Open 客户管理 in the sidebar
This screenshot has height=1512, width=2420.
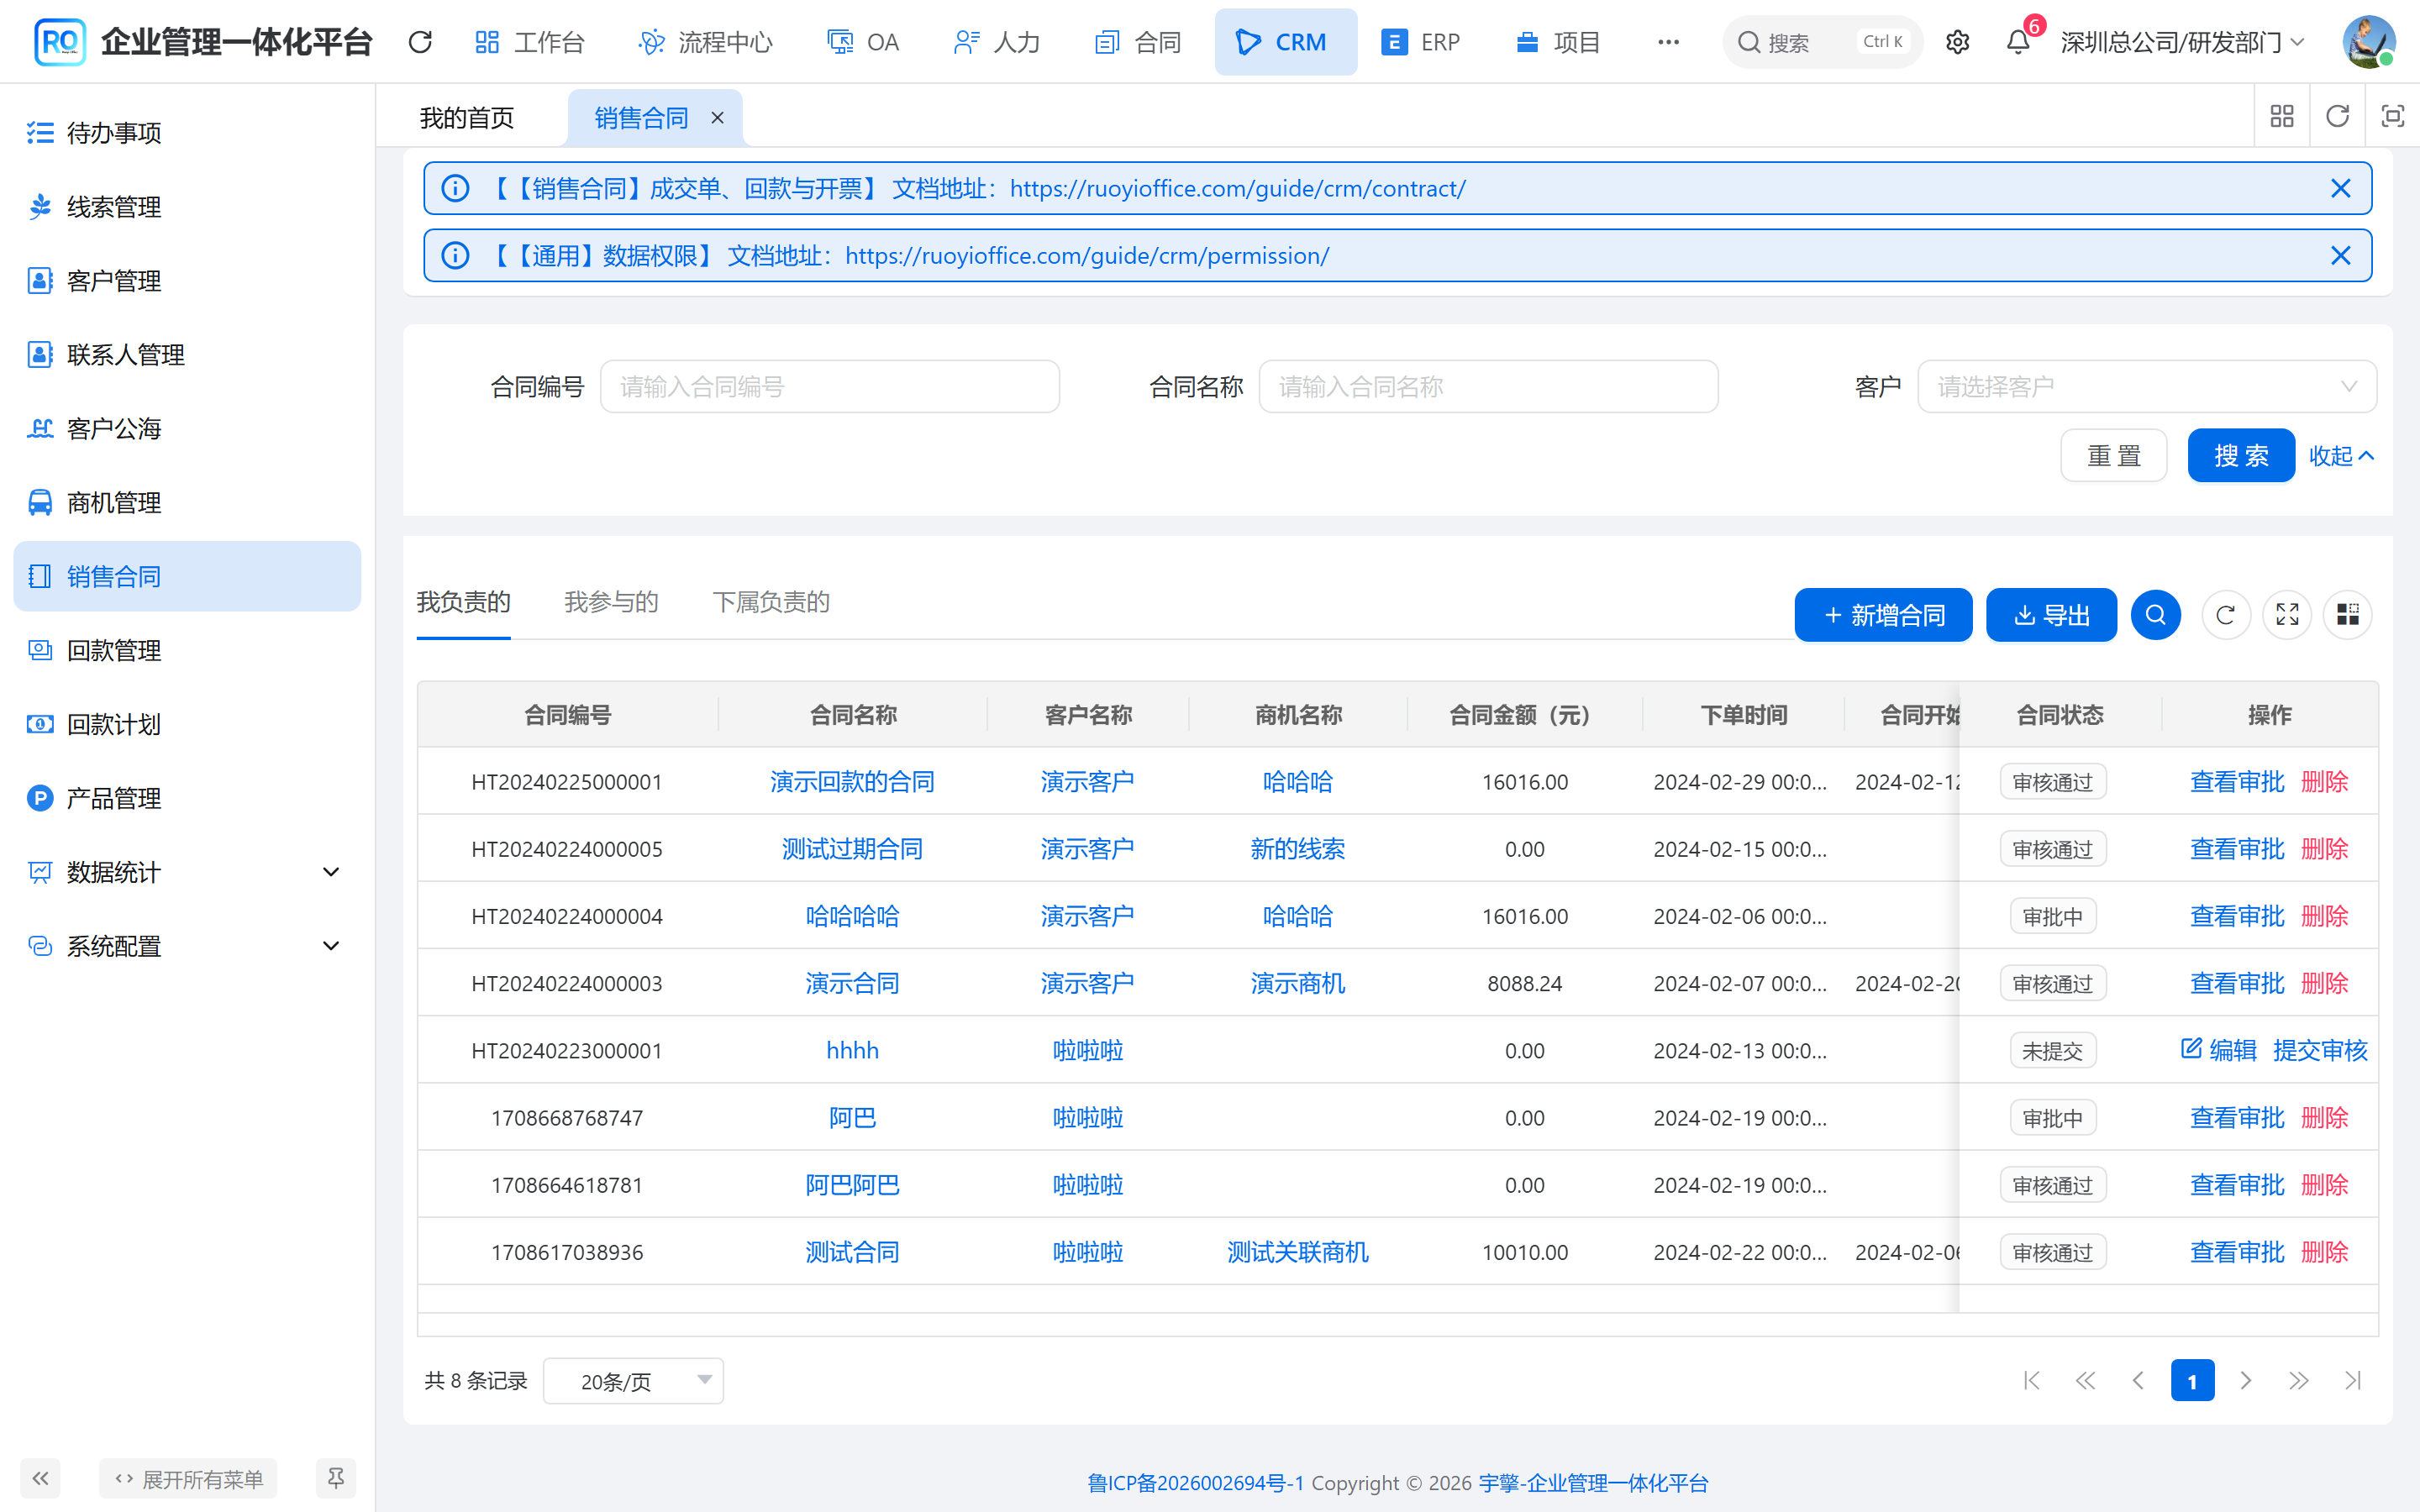point(187,281)
